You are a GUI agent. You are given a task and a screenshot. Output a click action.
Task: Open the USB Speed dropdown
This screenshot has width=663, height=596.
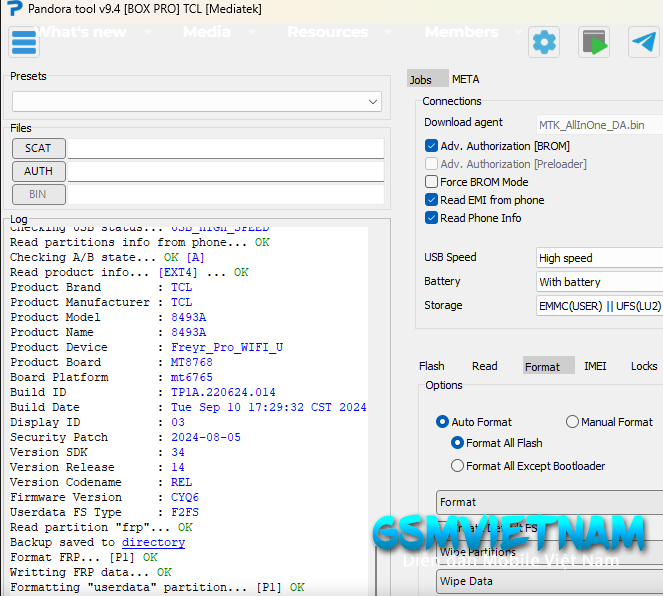click(598, 258)
